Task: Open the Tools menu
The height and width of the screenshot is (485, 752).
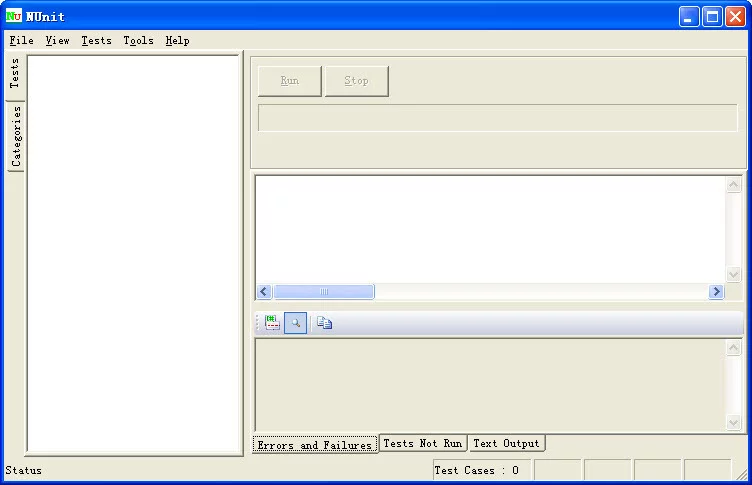Action: [x=139, y=41]
